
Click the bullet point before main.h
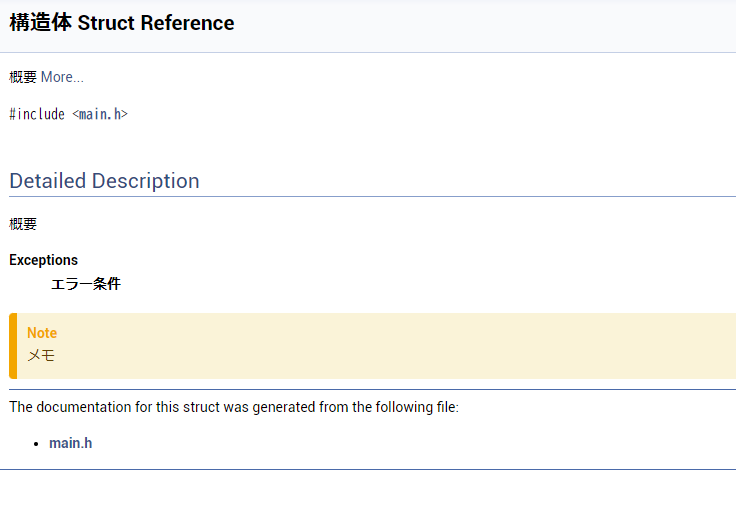point(37,444)
